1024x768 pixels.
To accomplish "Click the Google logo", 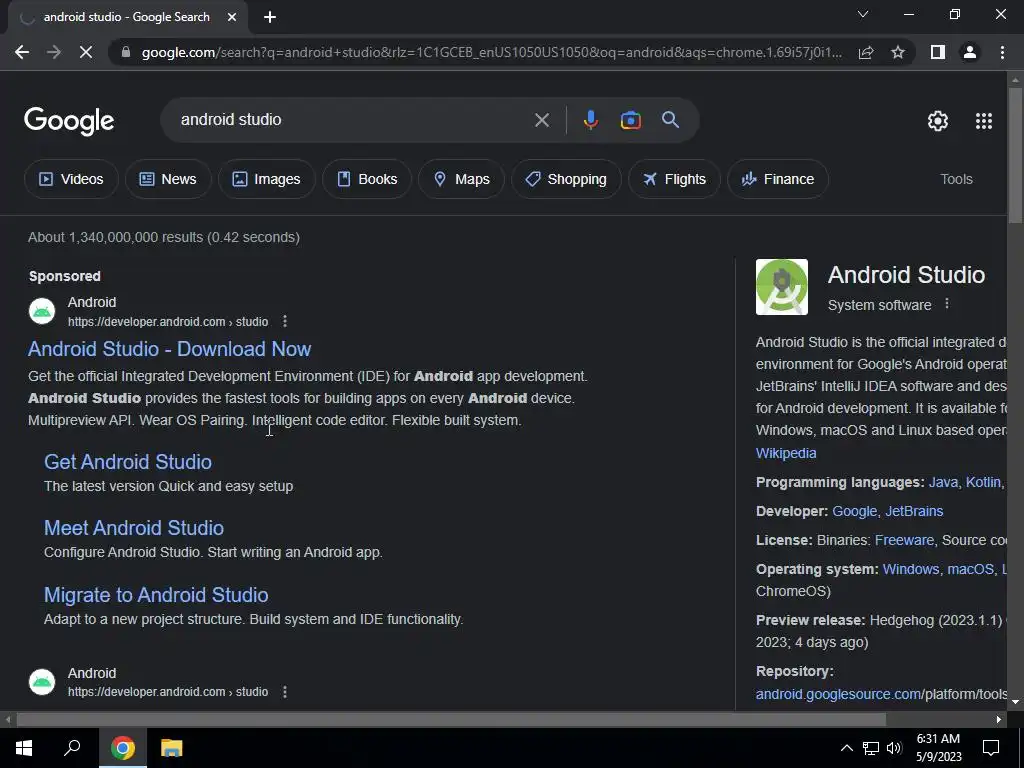I will point(69,121).
